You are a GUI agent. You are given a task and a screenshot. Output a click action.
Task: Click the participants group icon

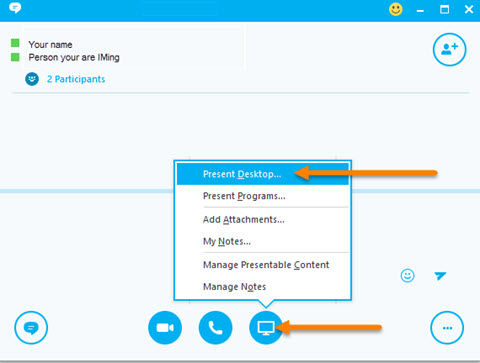coord(32,79)
